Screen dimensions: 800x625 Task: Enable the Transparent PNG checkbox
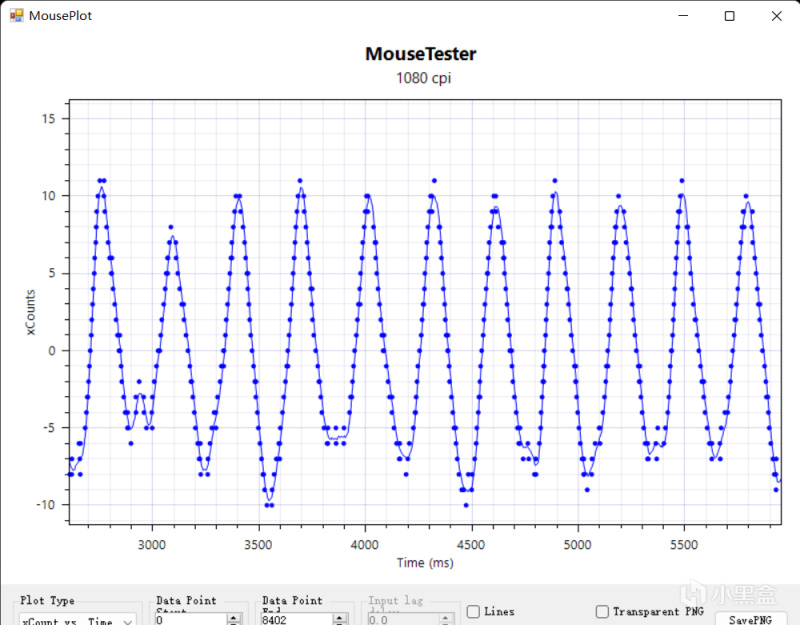(x=602, y=611)
